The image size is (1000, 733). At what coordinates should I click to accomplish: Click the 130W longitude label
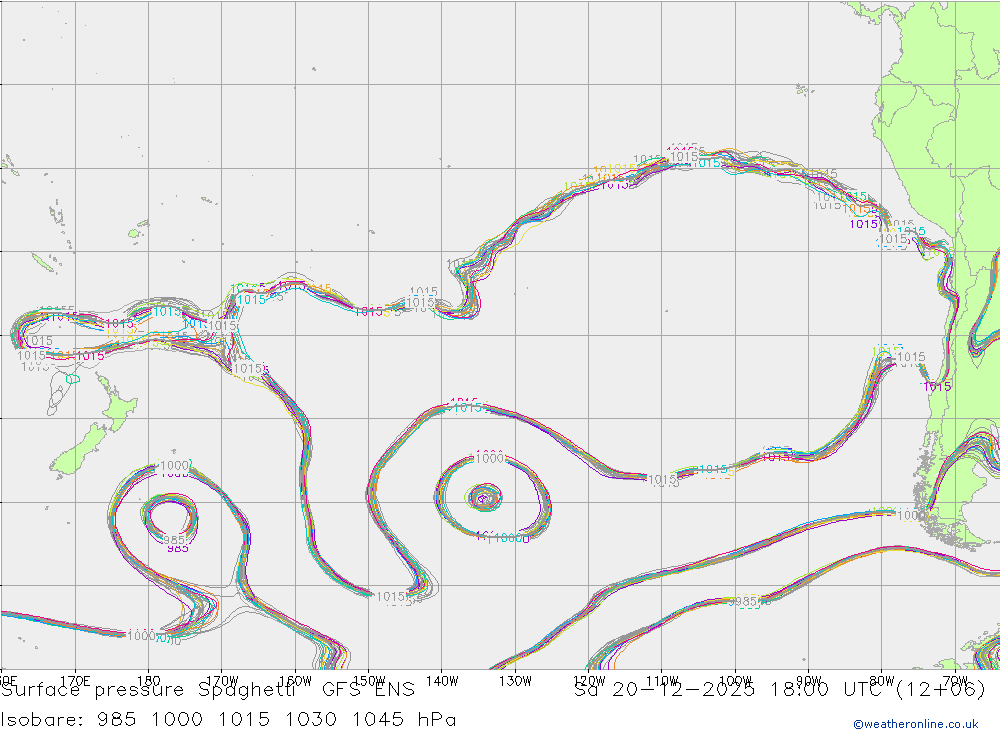[515, 681]
